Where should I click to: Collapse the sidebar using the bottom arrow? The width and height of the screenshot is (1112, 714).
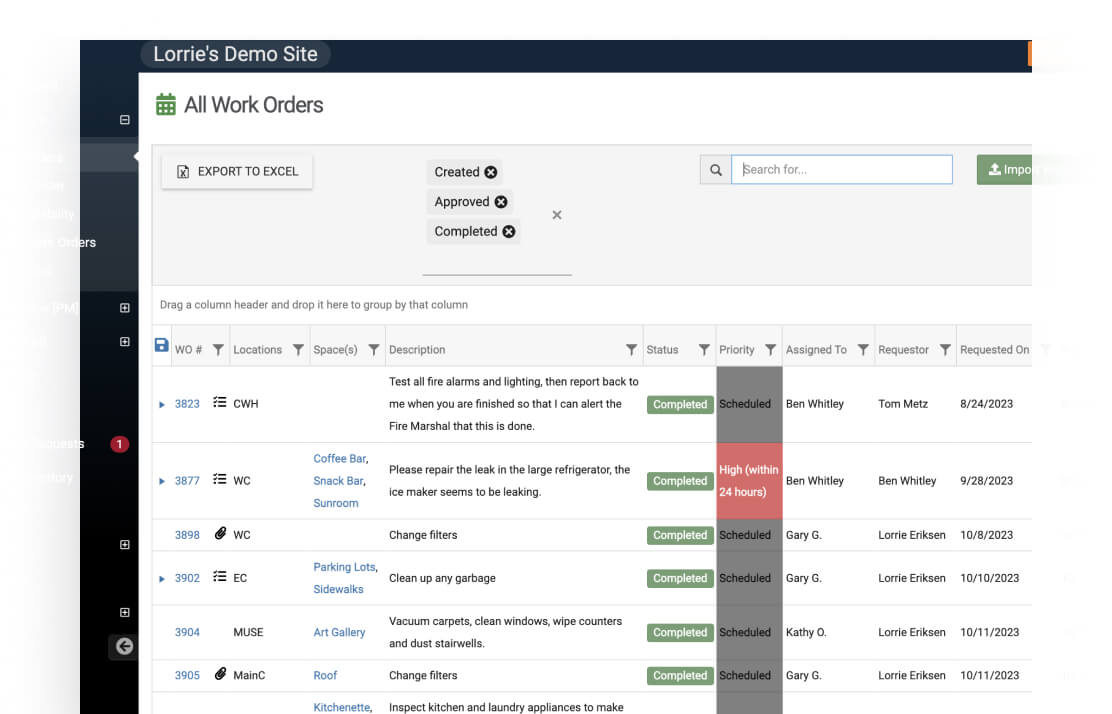click(x=124, y=647)
